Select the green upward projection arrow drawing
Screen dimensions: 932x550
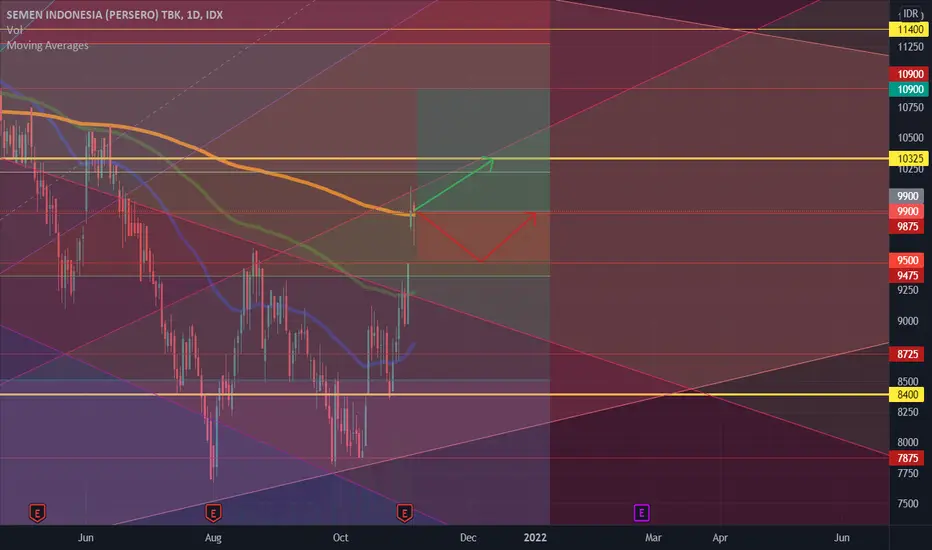(x=455, y=184)
